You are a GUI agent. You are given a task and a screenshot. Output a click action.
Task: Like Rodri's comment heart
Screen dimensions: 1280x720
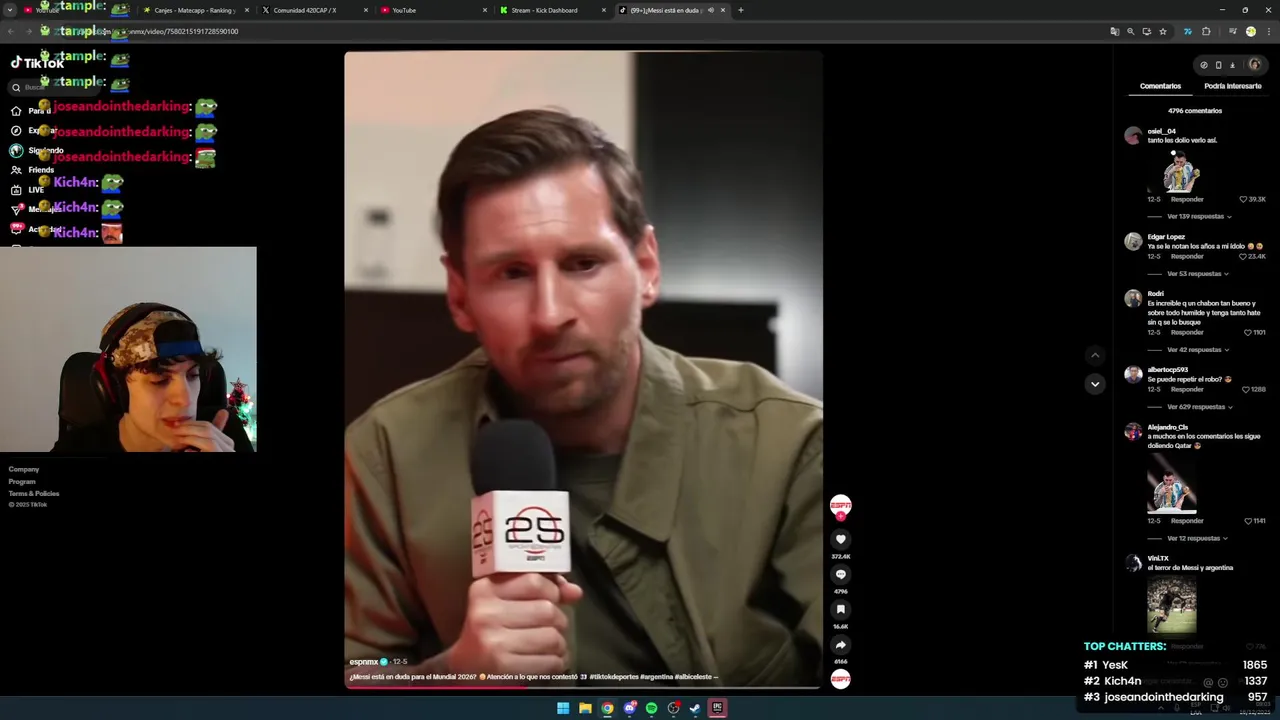coord(1248,332)
